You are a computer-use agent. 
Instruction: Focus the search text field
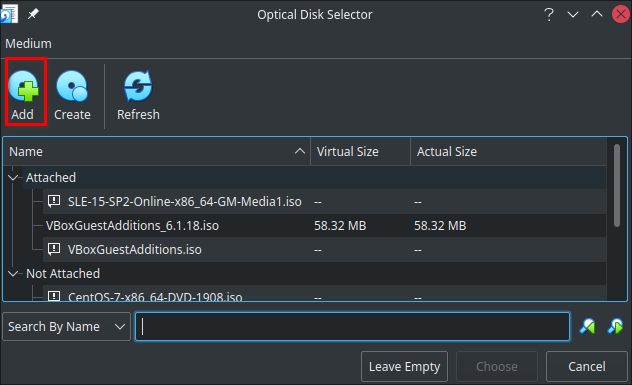point(352,327)
